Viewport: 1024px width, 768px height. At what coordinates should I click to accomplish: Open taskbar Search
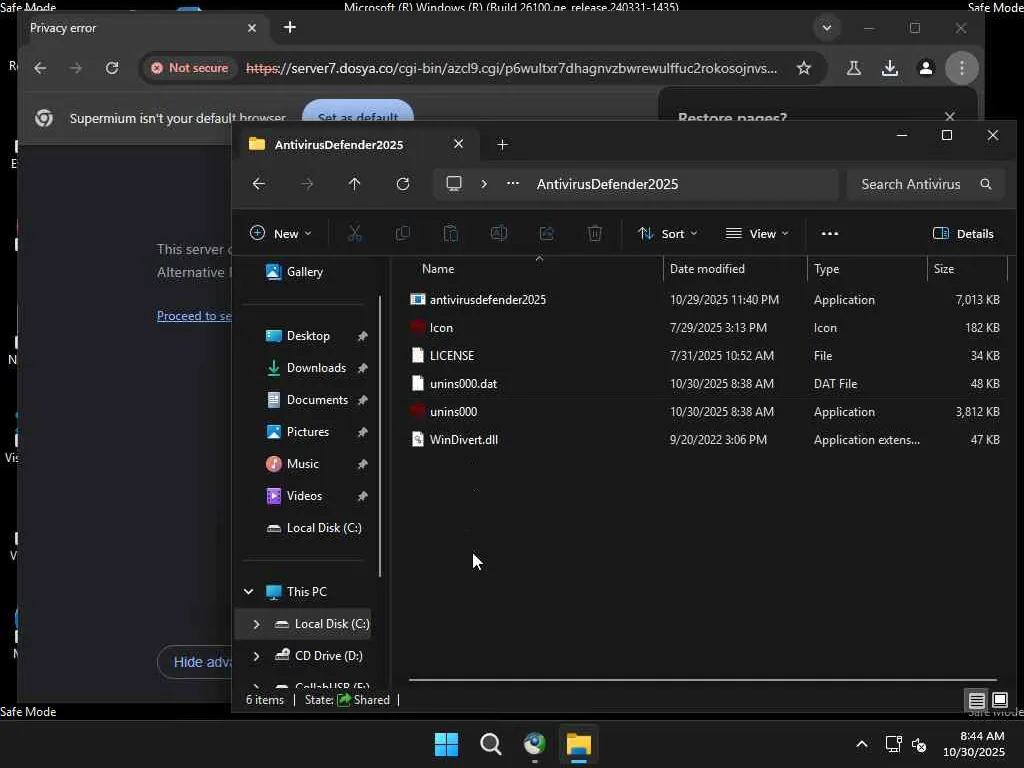point(490,744)
